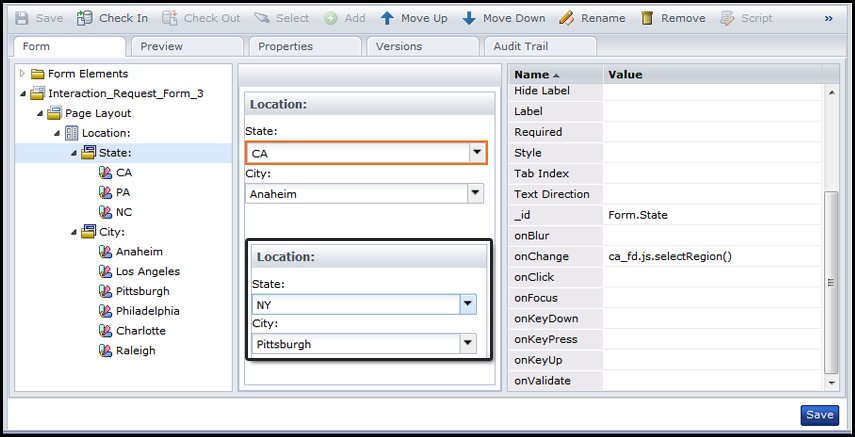Select the Page Layout tree icon
The height and width of the screenshot is (437, 855).
coord(55,113)
